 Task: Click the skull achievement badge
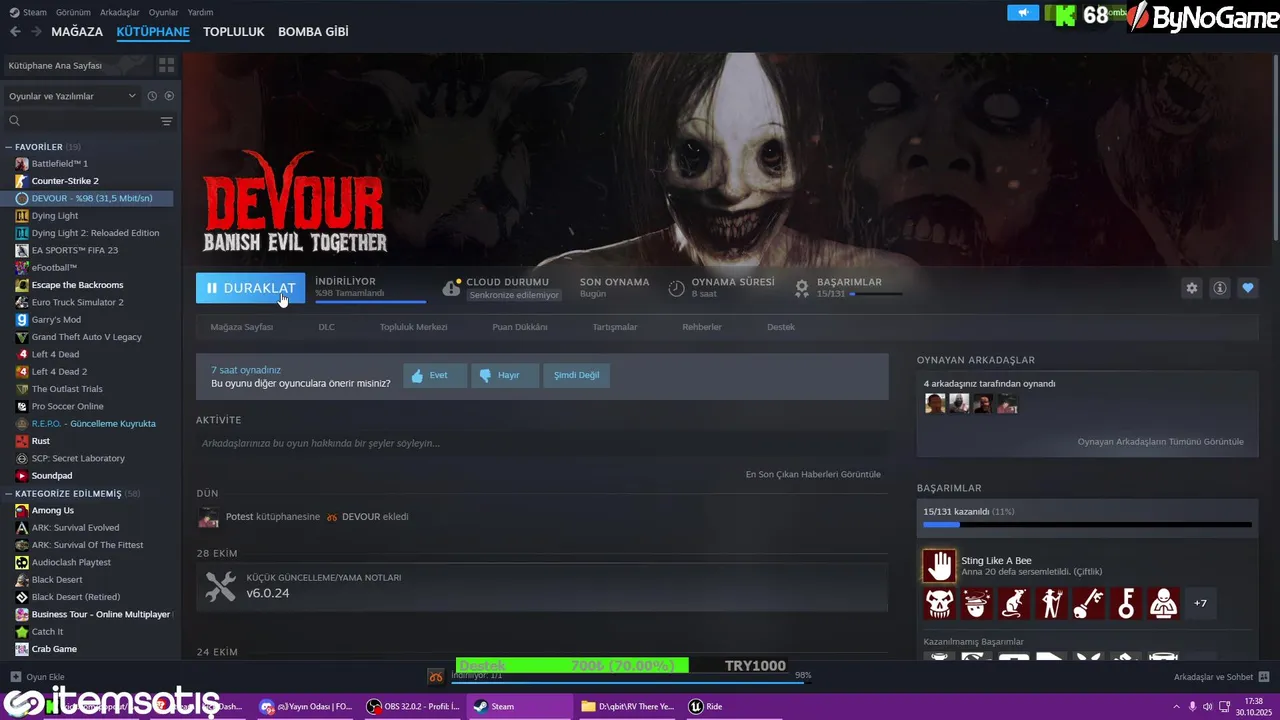(x=939, y=603)
